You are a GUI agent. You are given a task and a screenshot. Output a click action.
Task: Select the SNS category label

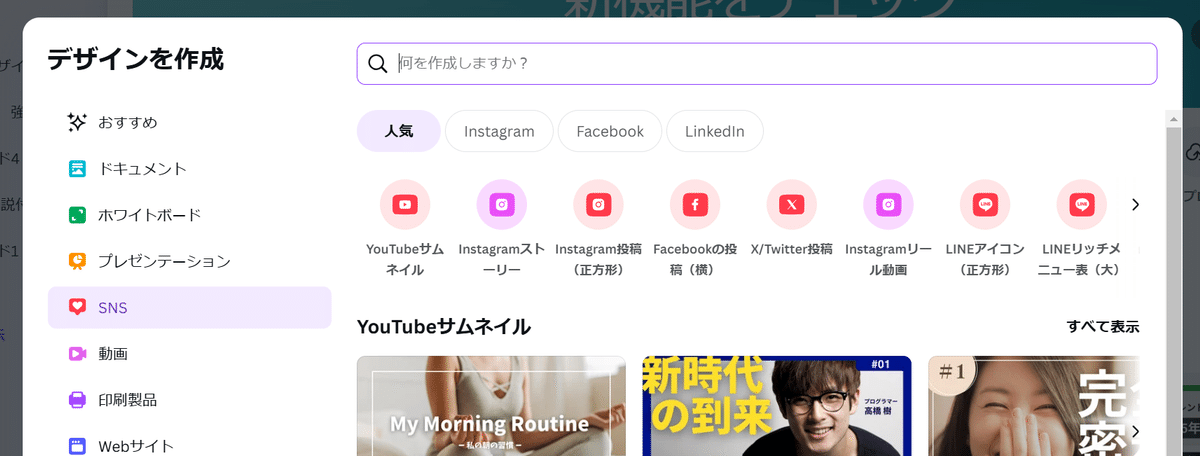tap(112, 308)
